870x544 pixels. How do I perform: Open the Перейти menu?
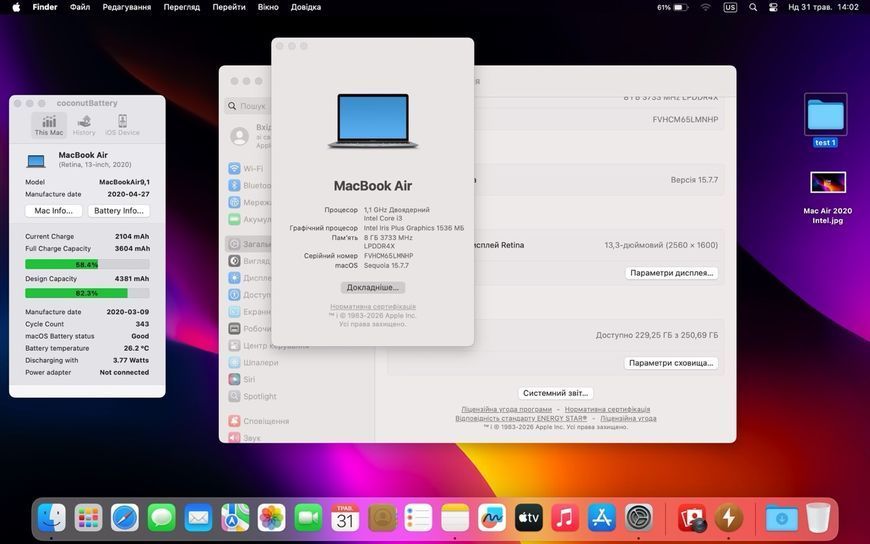229,7
